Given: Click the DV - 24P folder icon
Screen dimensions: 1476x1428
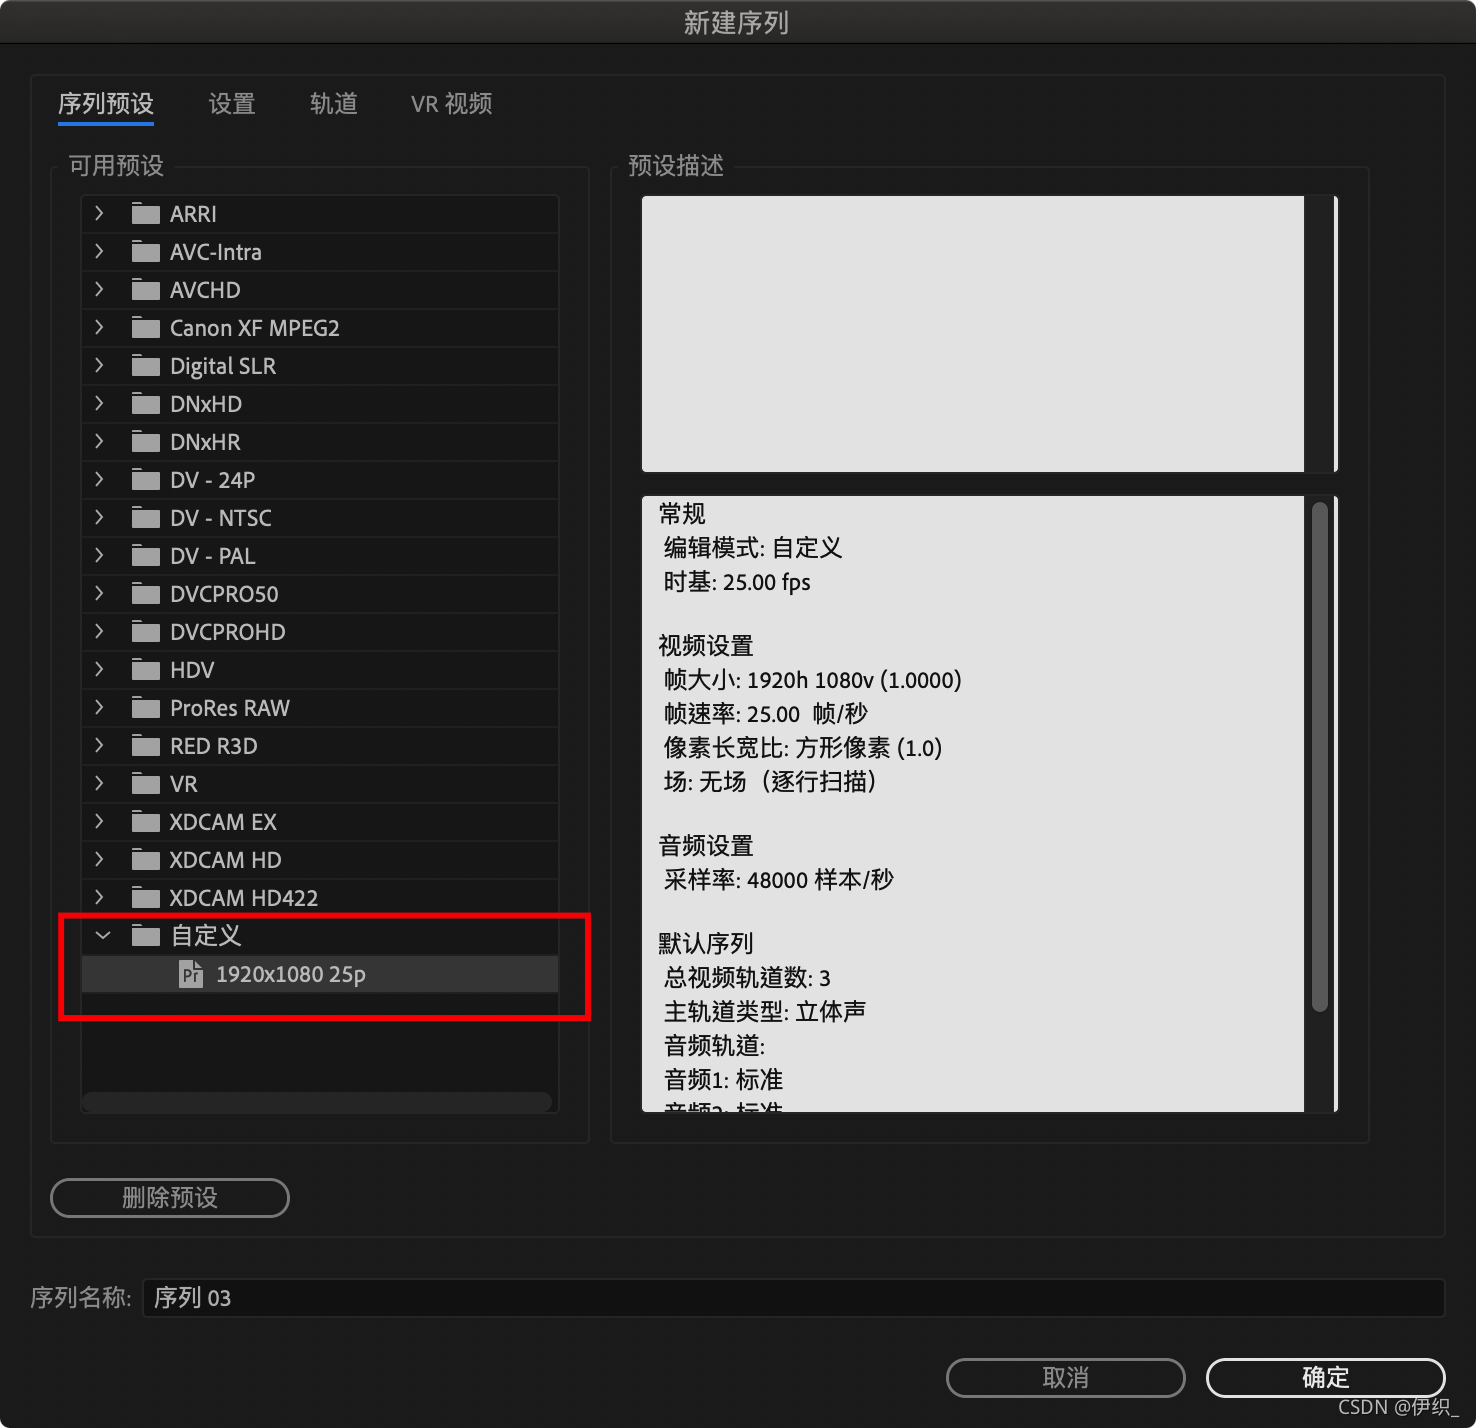Looking at the screenshot, I should click(146, 480).
